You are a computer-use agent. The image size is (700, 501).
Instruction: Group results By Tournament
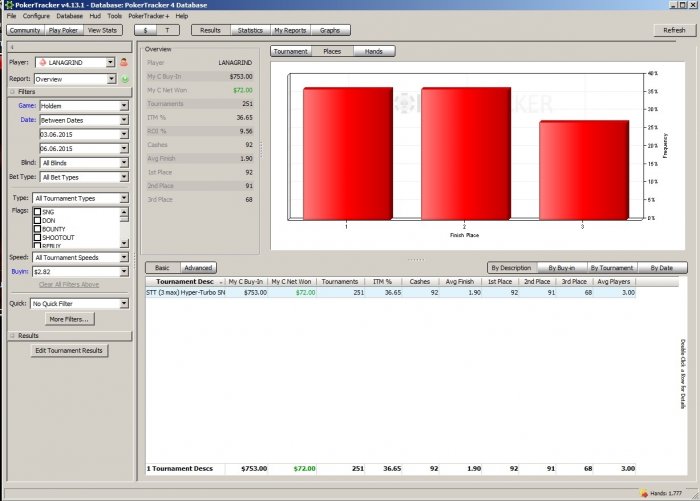pos(612,268)
